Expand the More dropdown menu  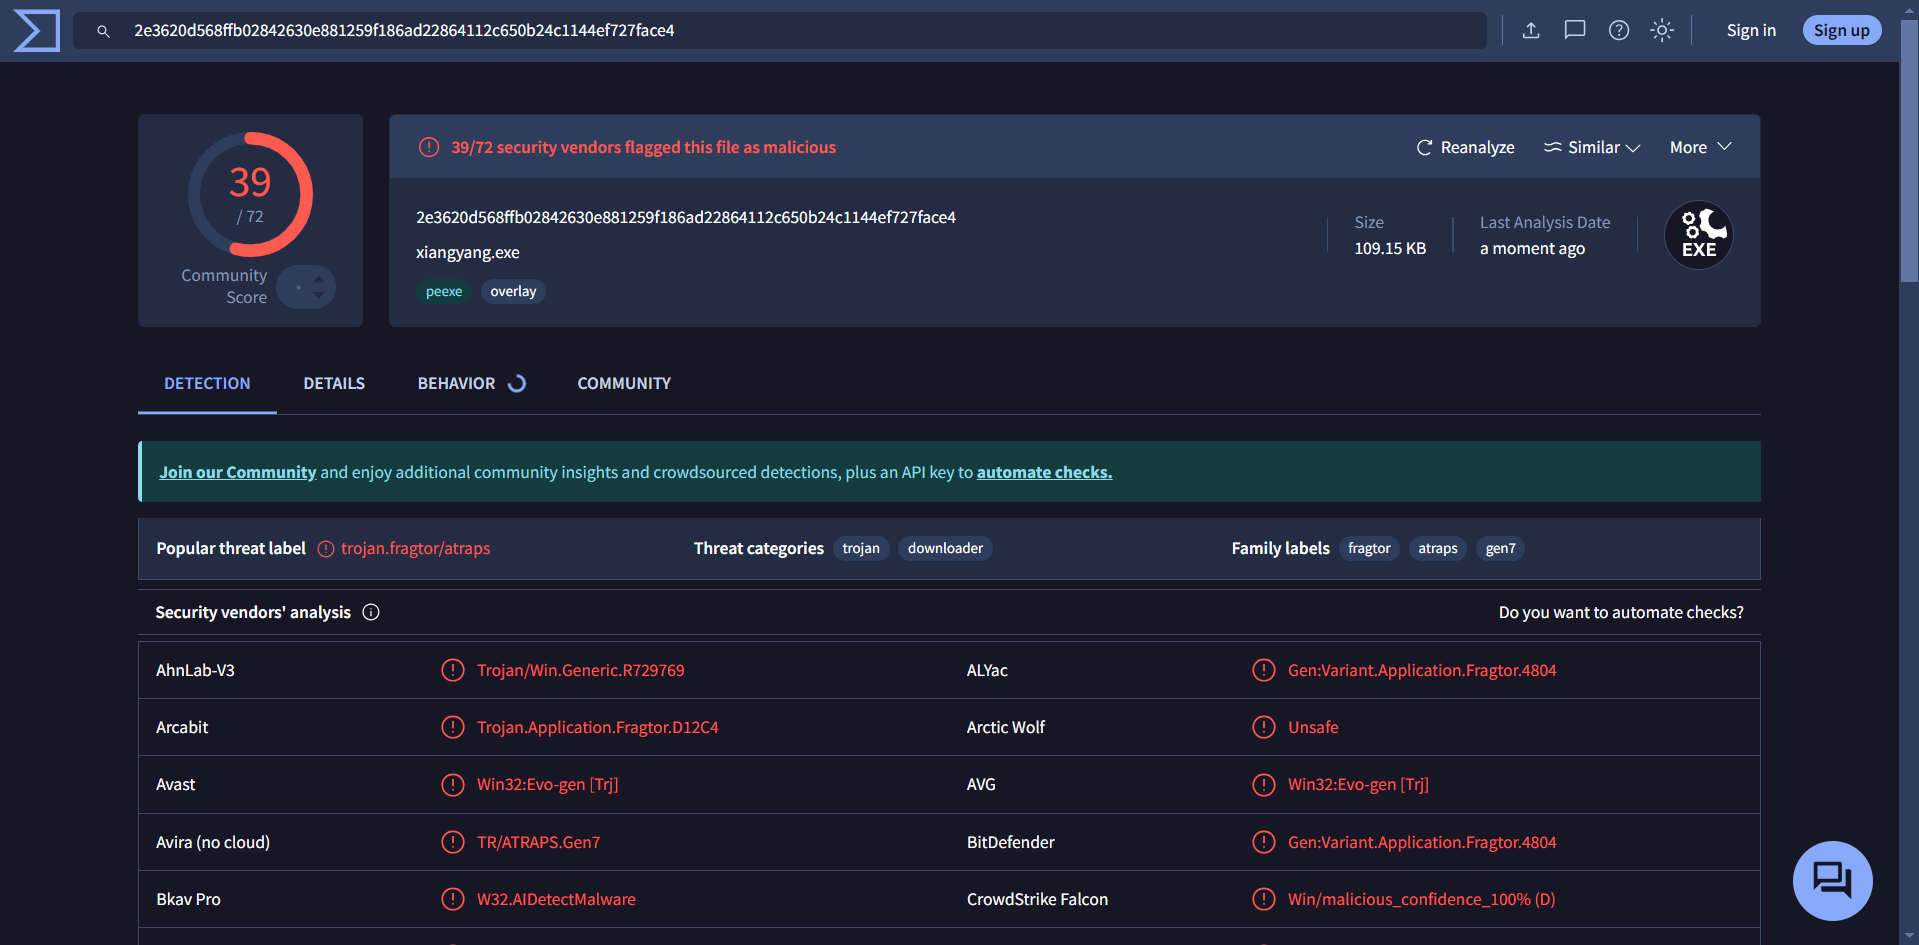click(x=1700, y=148)
